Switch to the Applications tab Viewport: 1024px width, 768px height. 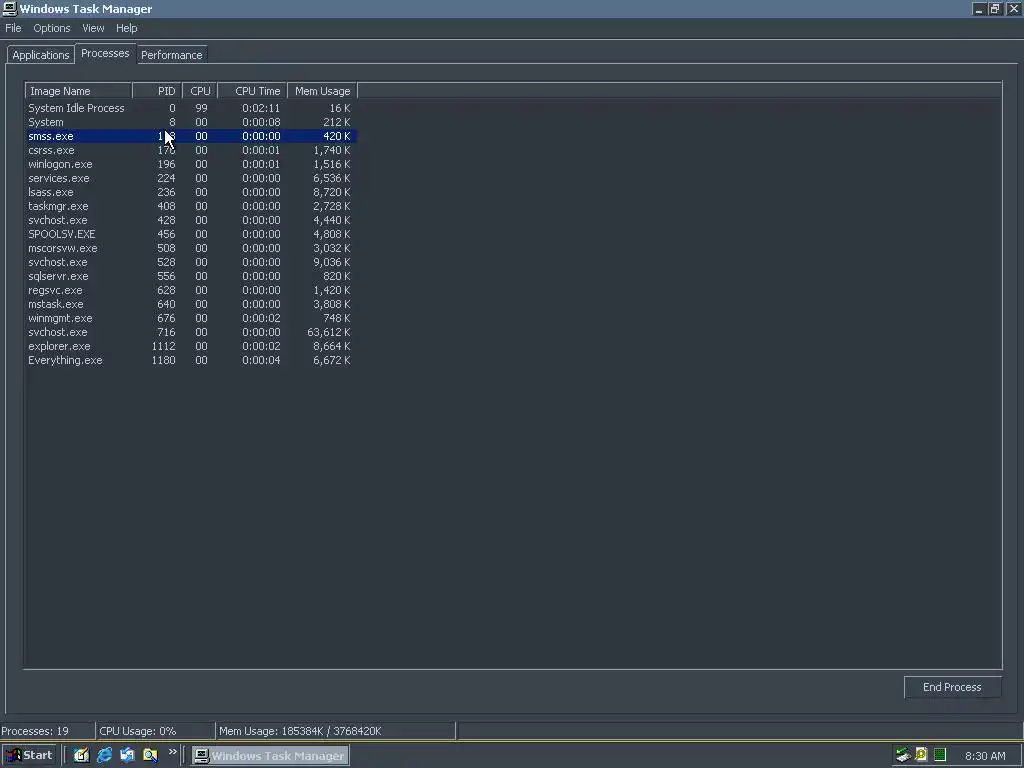click(40, 55)
